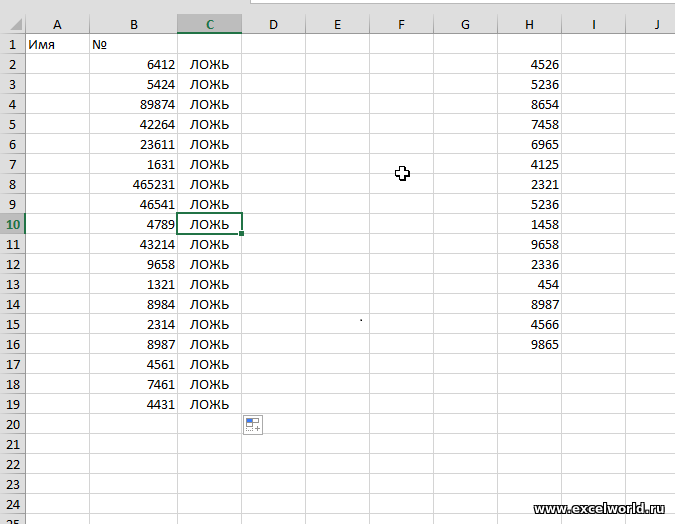Click cell B1 containing №
Screen dimensions: 675x524
tap(133, 44)
